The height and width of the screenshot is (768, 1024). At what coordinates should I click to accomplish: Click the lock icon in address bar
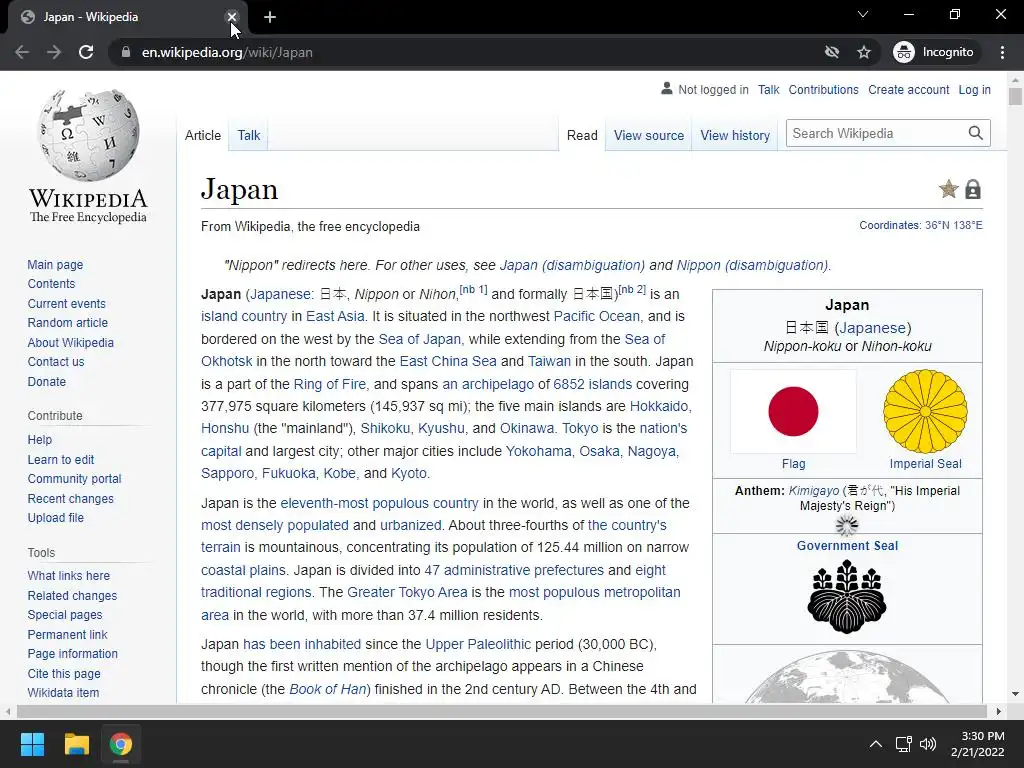click(126, 52)
